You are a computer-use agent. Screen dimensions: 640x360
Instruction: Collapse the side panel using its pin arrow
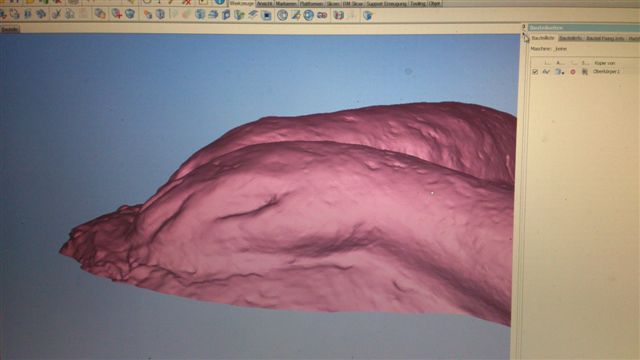pos(523,27)
